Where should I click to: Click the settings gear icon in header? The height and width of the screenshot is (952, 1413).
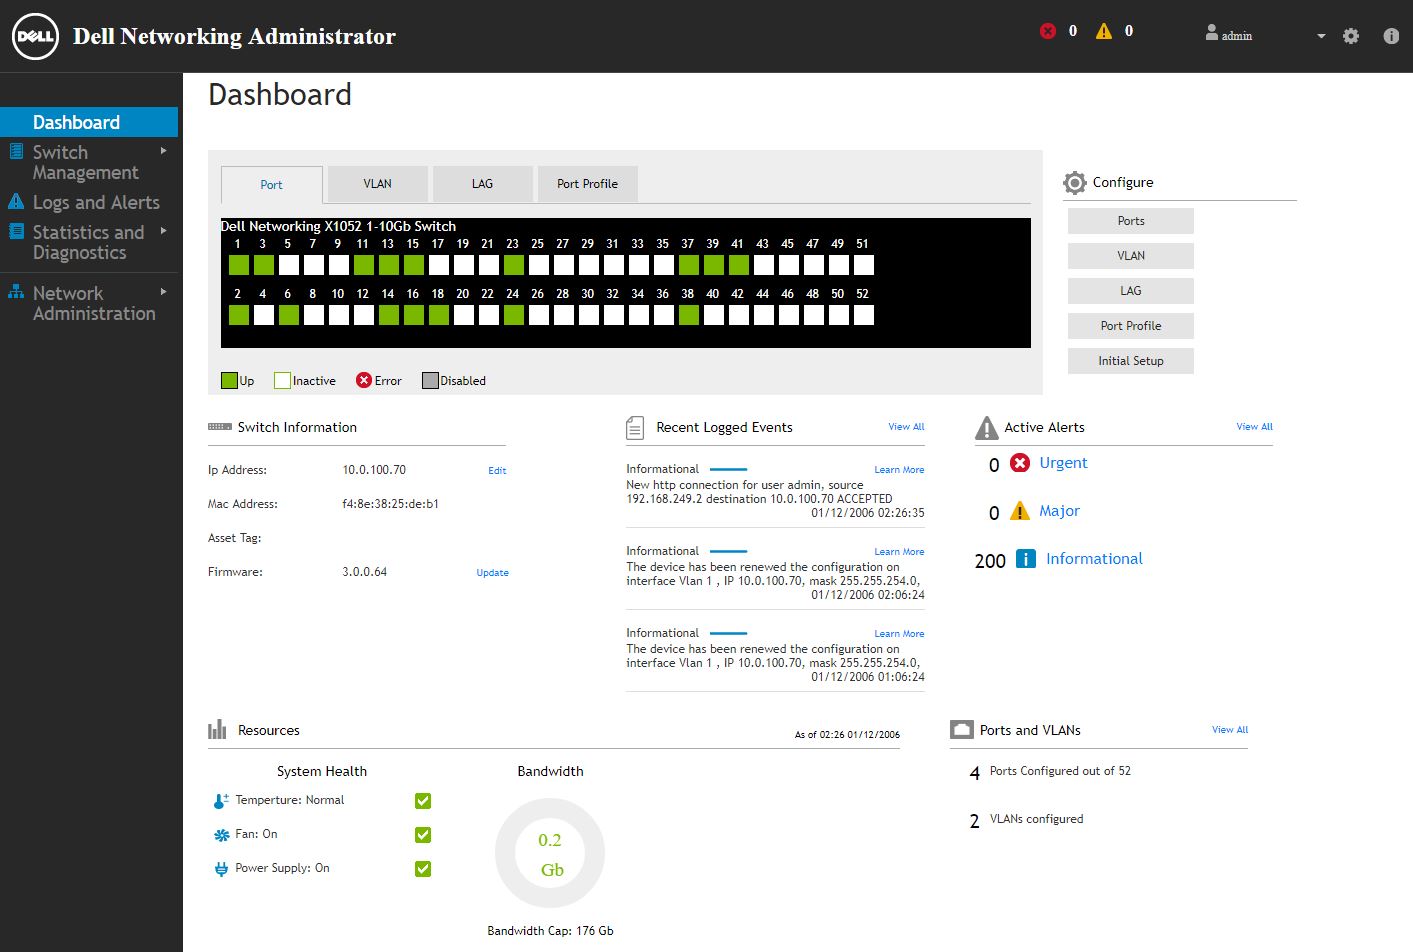point(1351,36)
